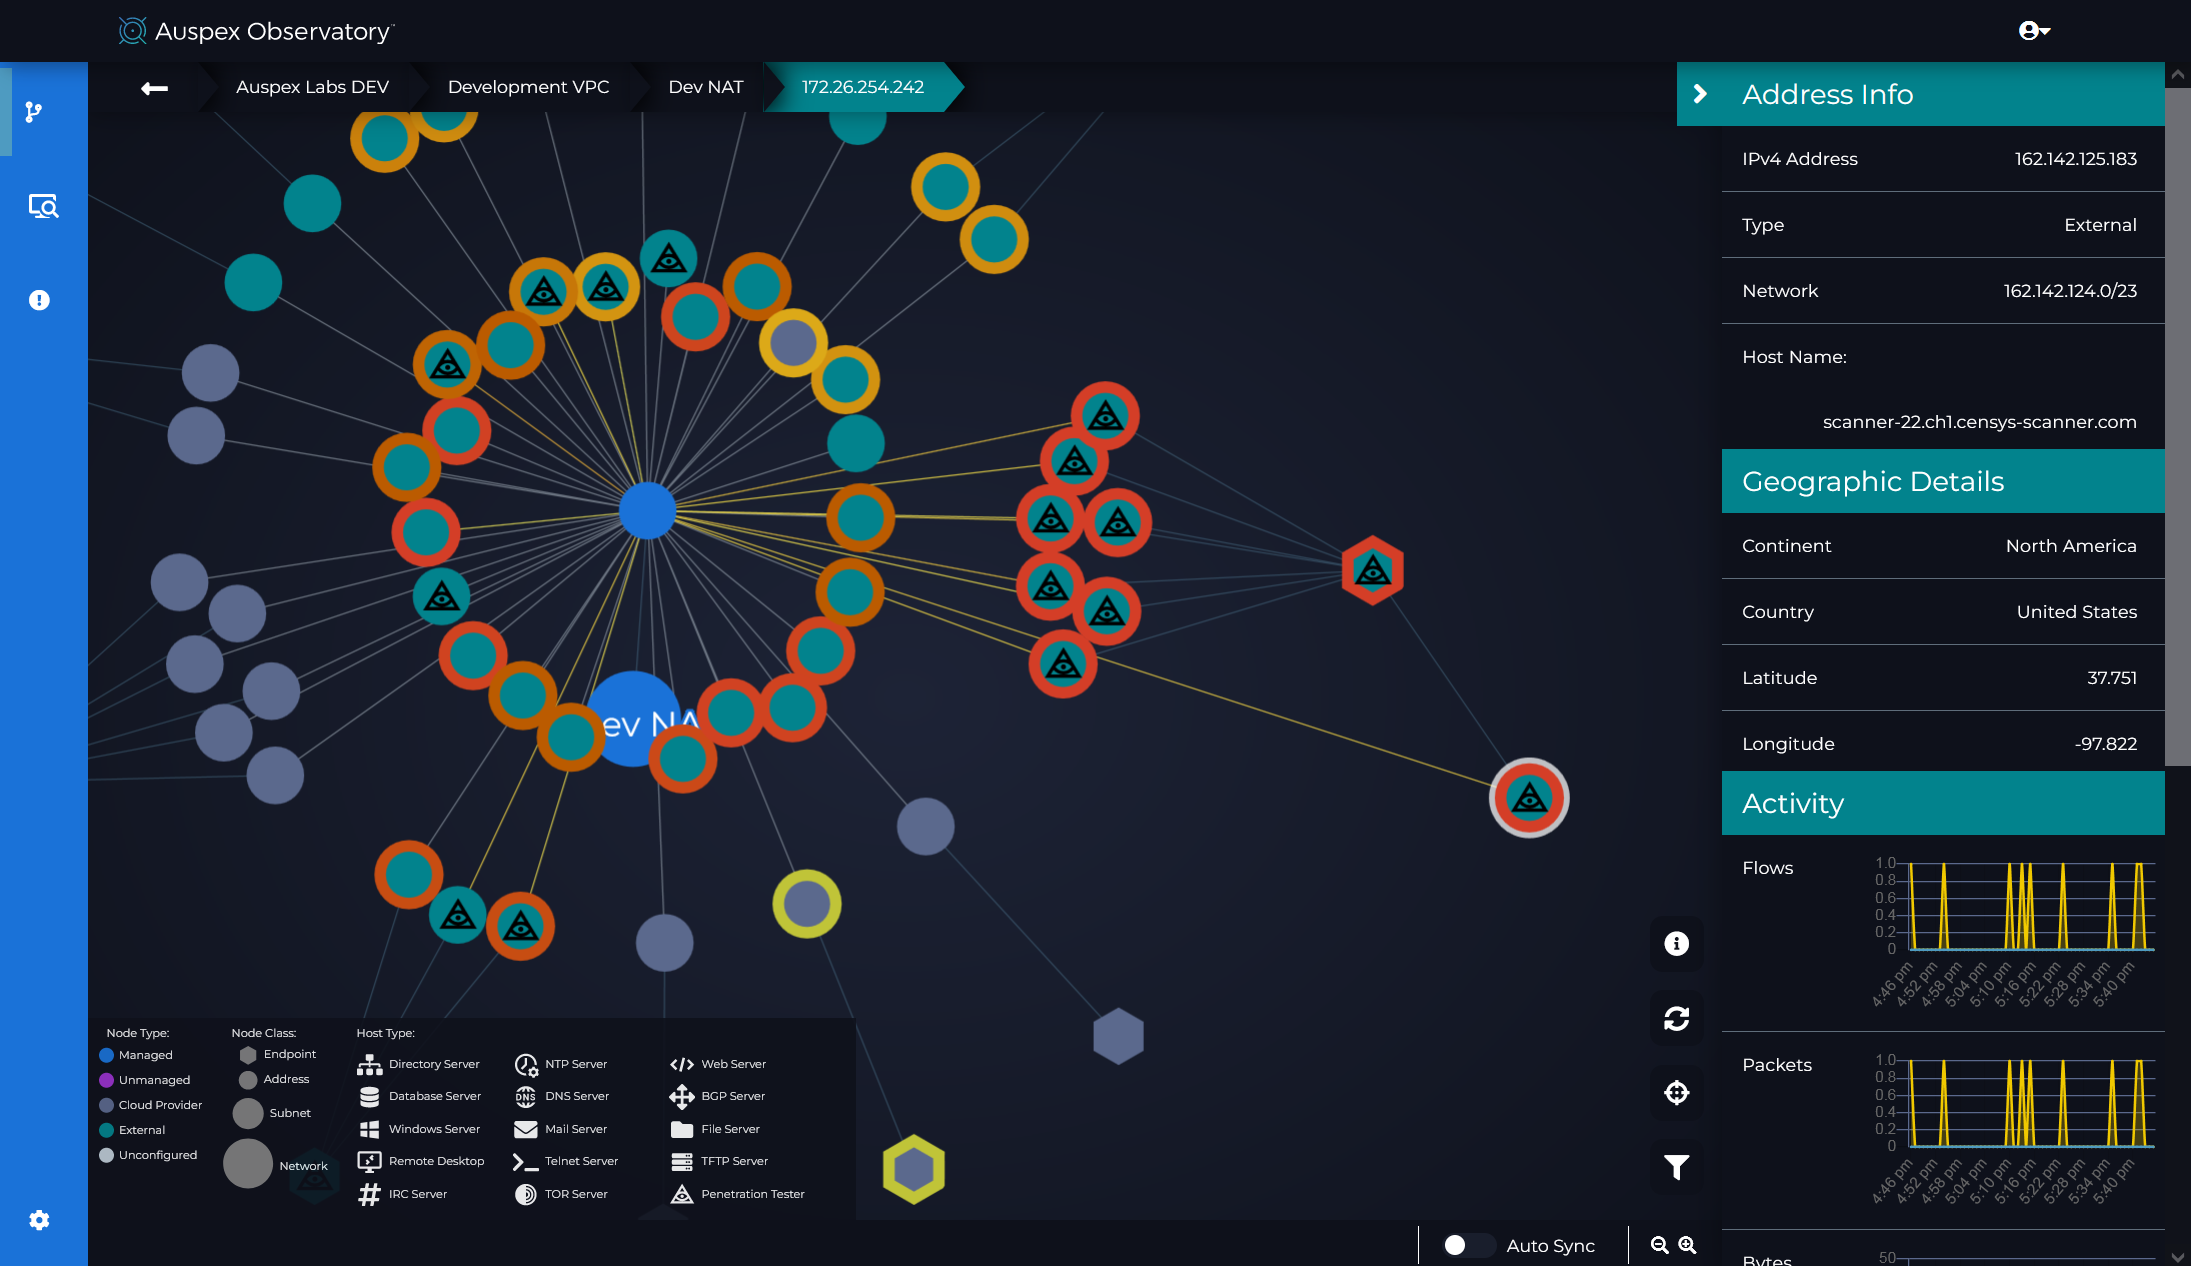Open settings via sidebar gear icon
2191x1266 pixels.
(39, 1220)
